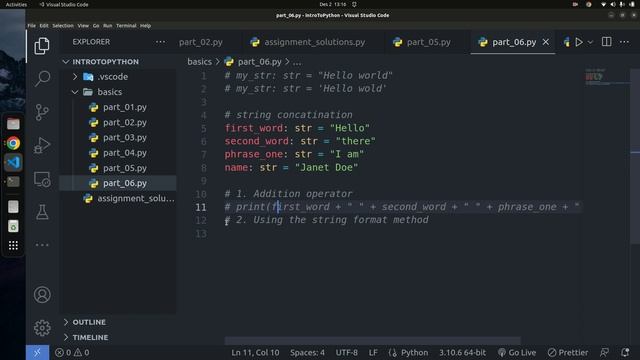Close the part_06.py tab

point(546,42)
